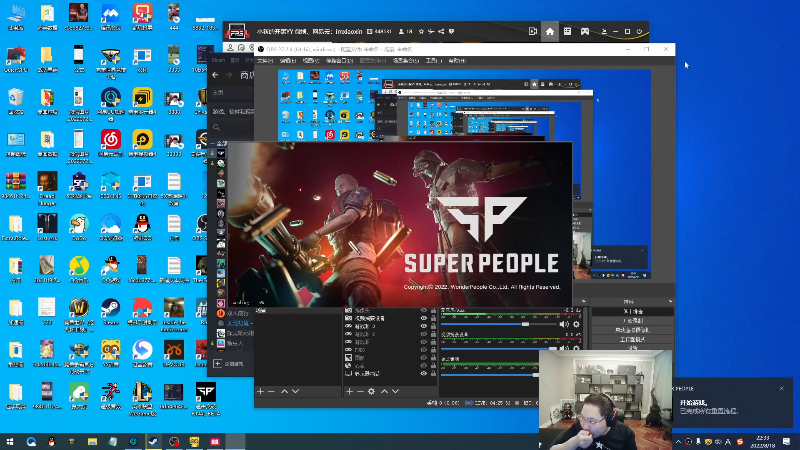Toggle lock on display capture source at bottom
The width and height of the screenshot is (800, 450).
pyautogui.click(x=434, y=373)
